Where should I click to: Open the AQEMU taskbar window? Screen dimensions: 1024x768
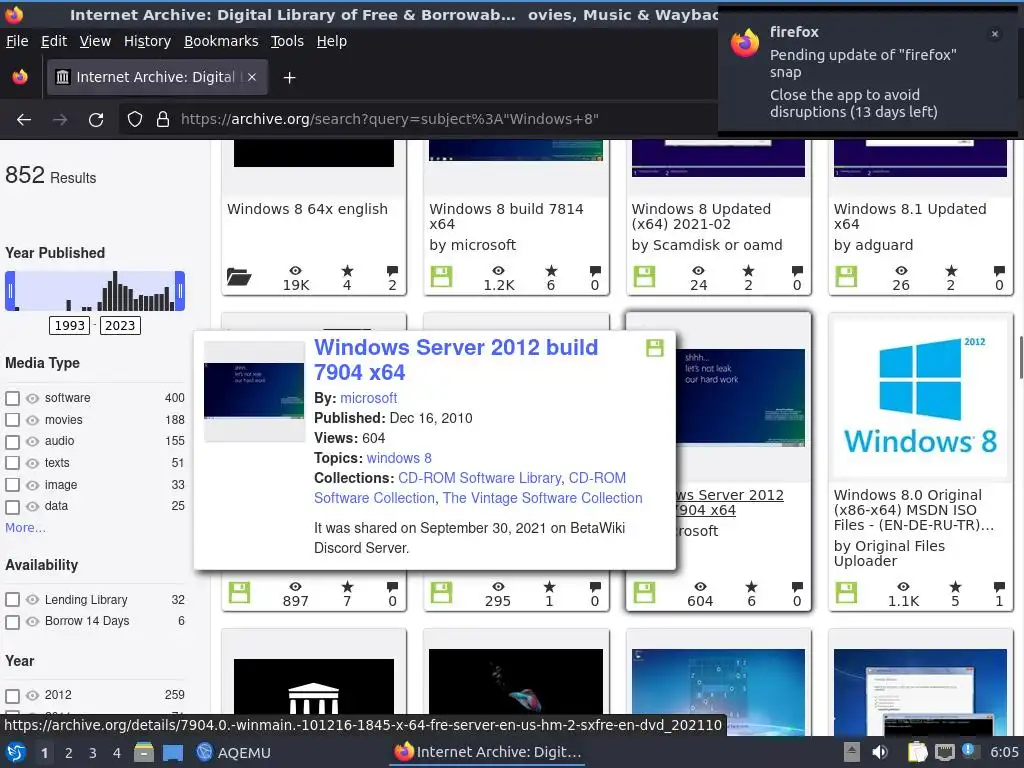pyautogui.click(x=234, y=752)
